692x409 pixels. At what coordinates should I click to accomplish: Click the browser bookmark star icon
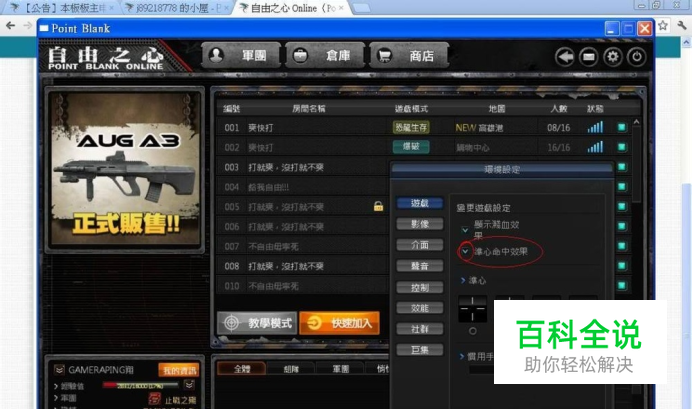tap(662, 26)
